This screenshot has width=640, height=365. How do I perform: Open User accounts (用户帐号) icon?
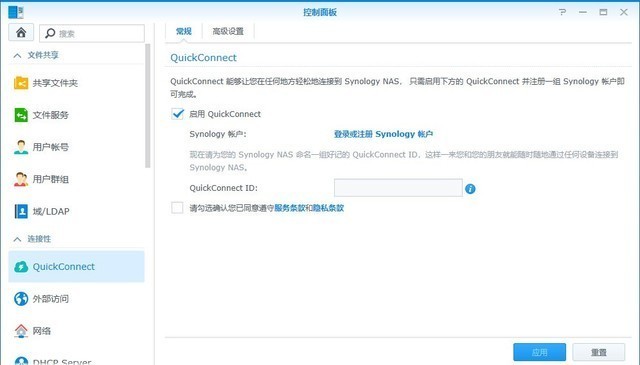(21, 147)
